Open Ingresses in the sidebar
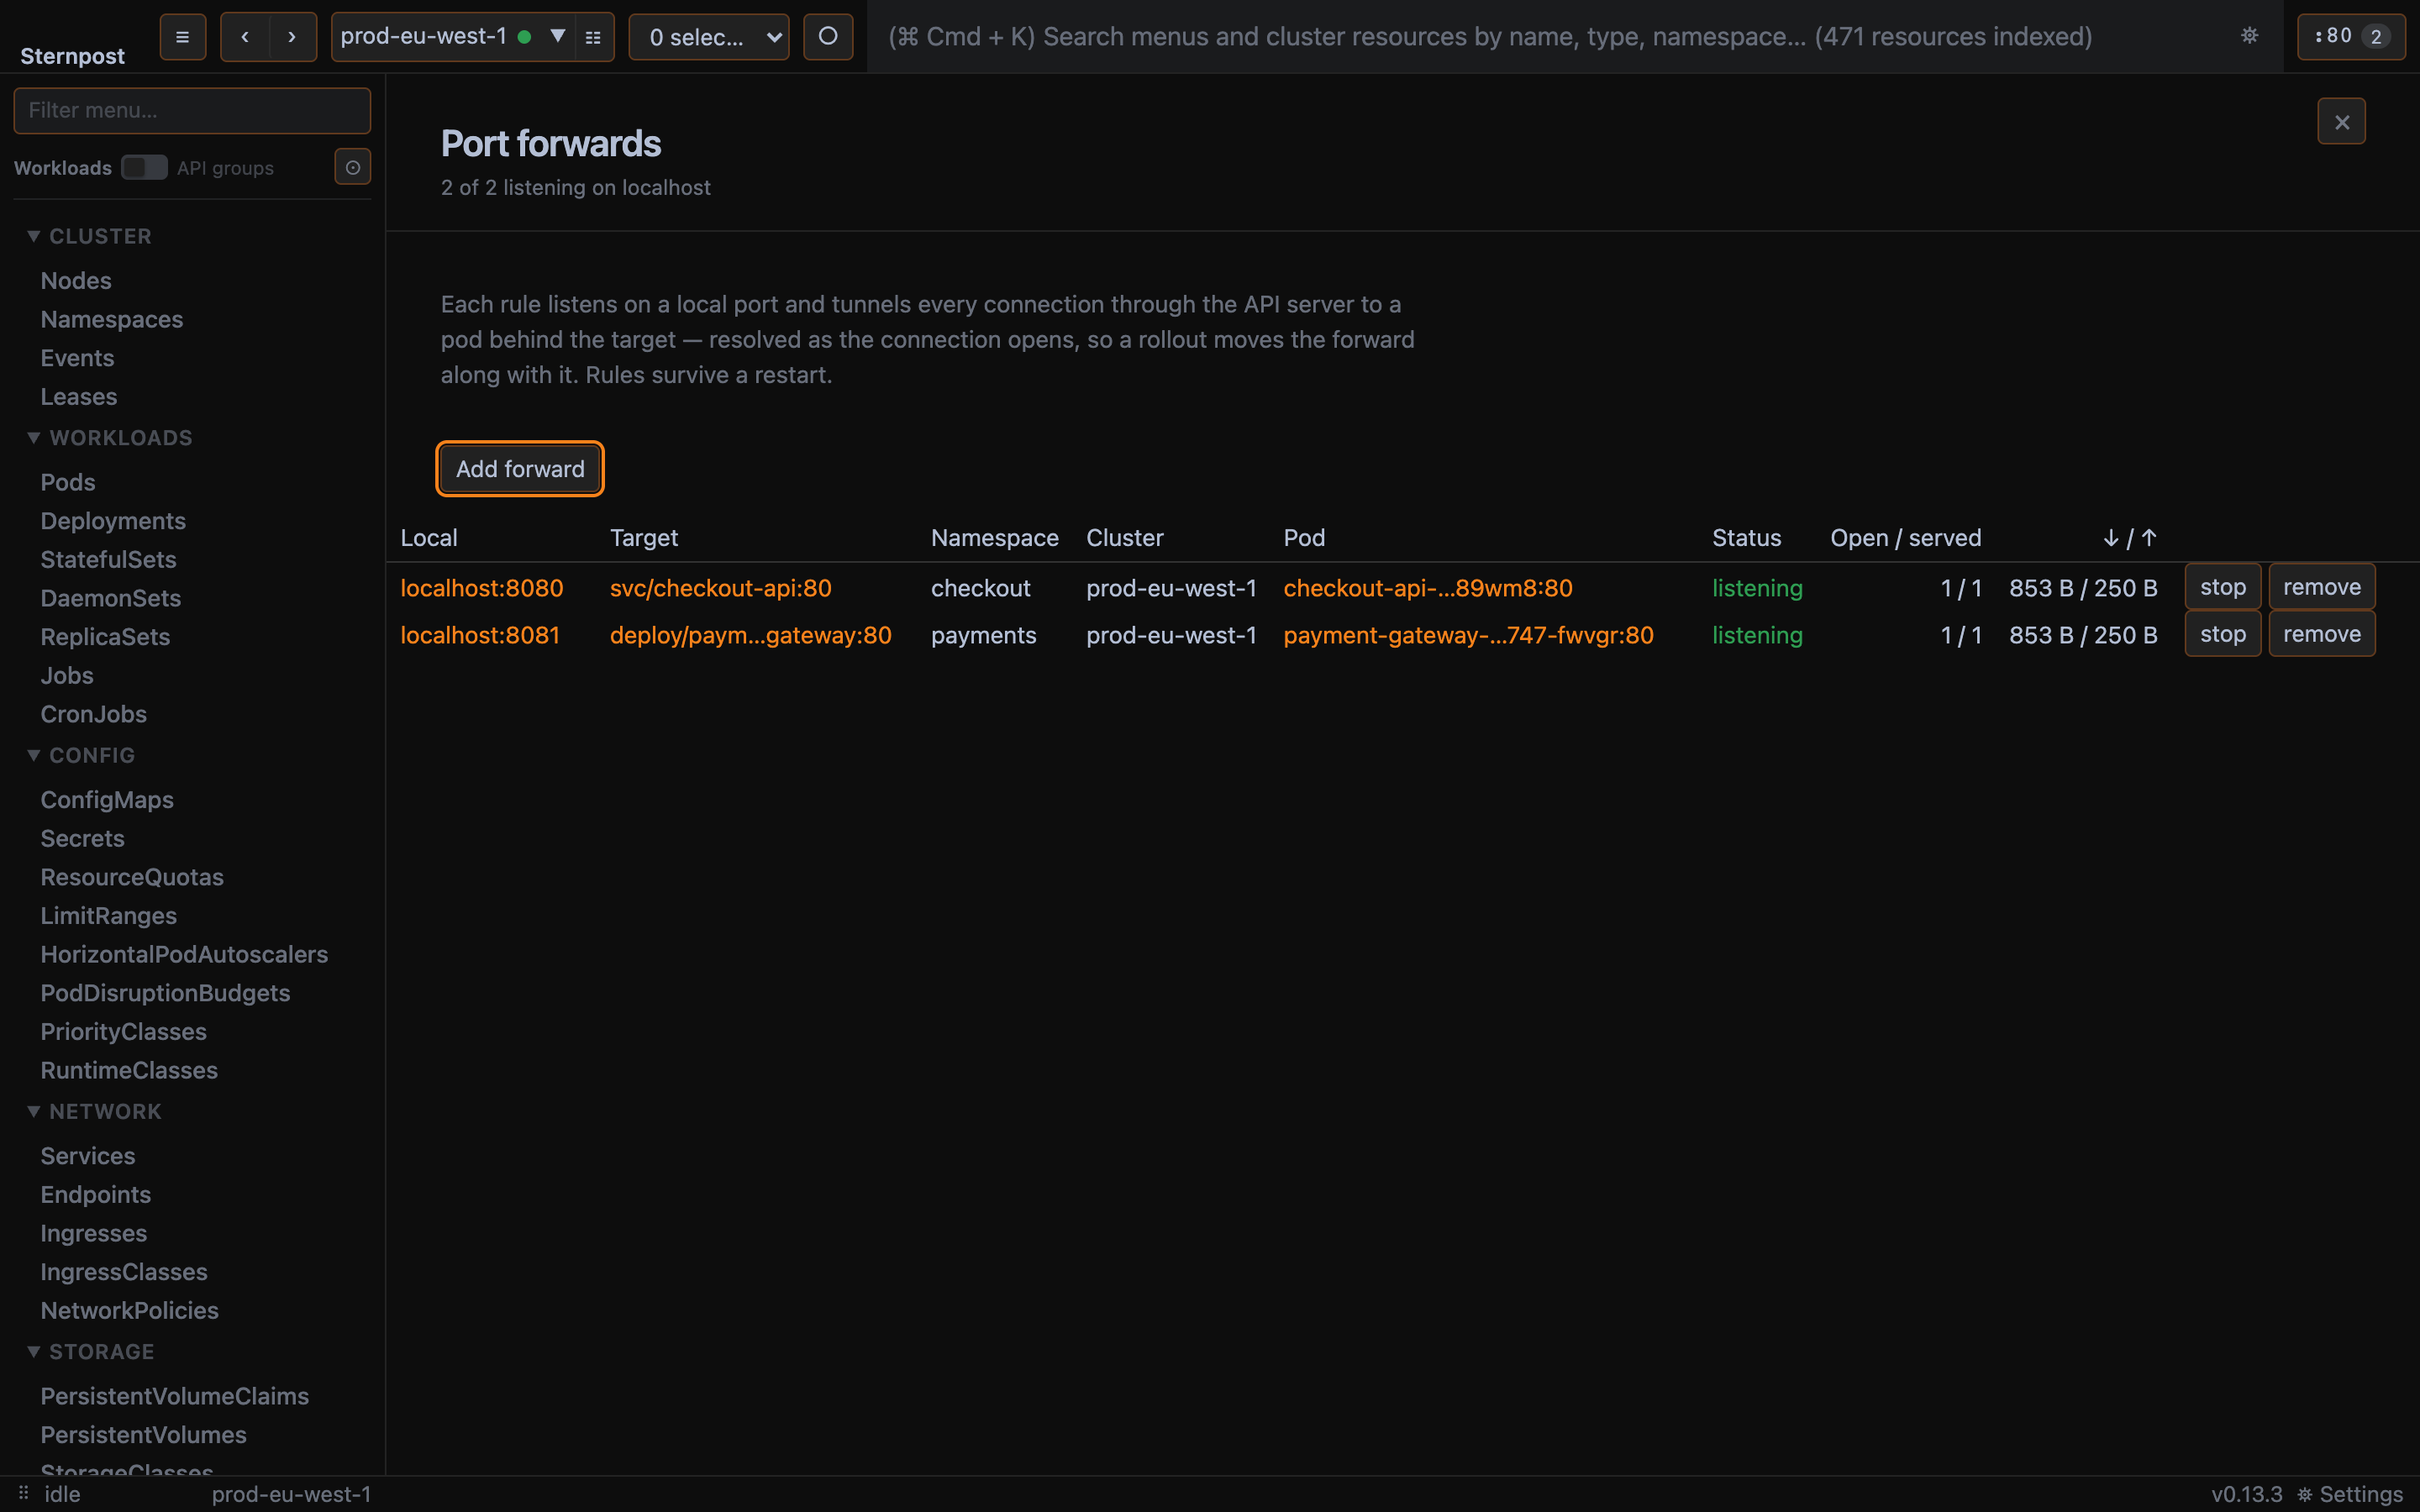Image resolution: width=2420 pixels, height=1512 pixels. [94, 1233]
